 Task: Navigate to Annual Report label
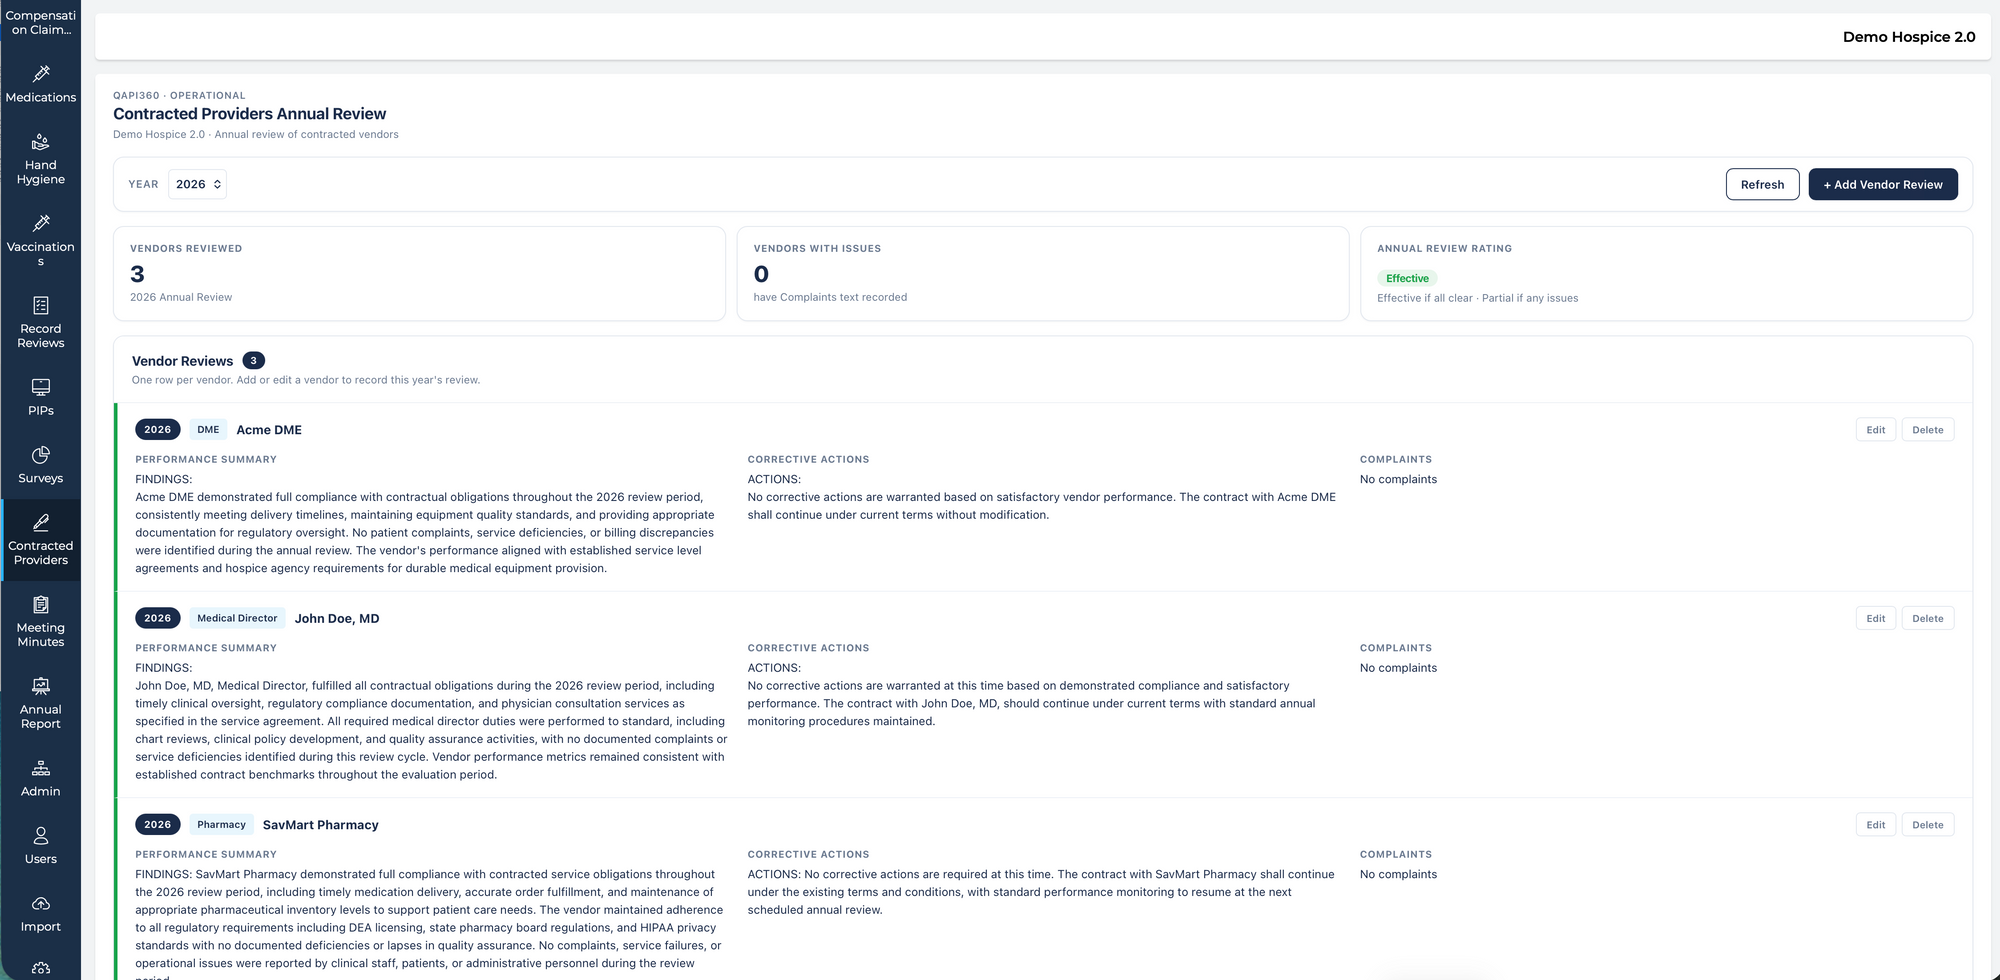click(41, 717)
